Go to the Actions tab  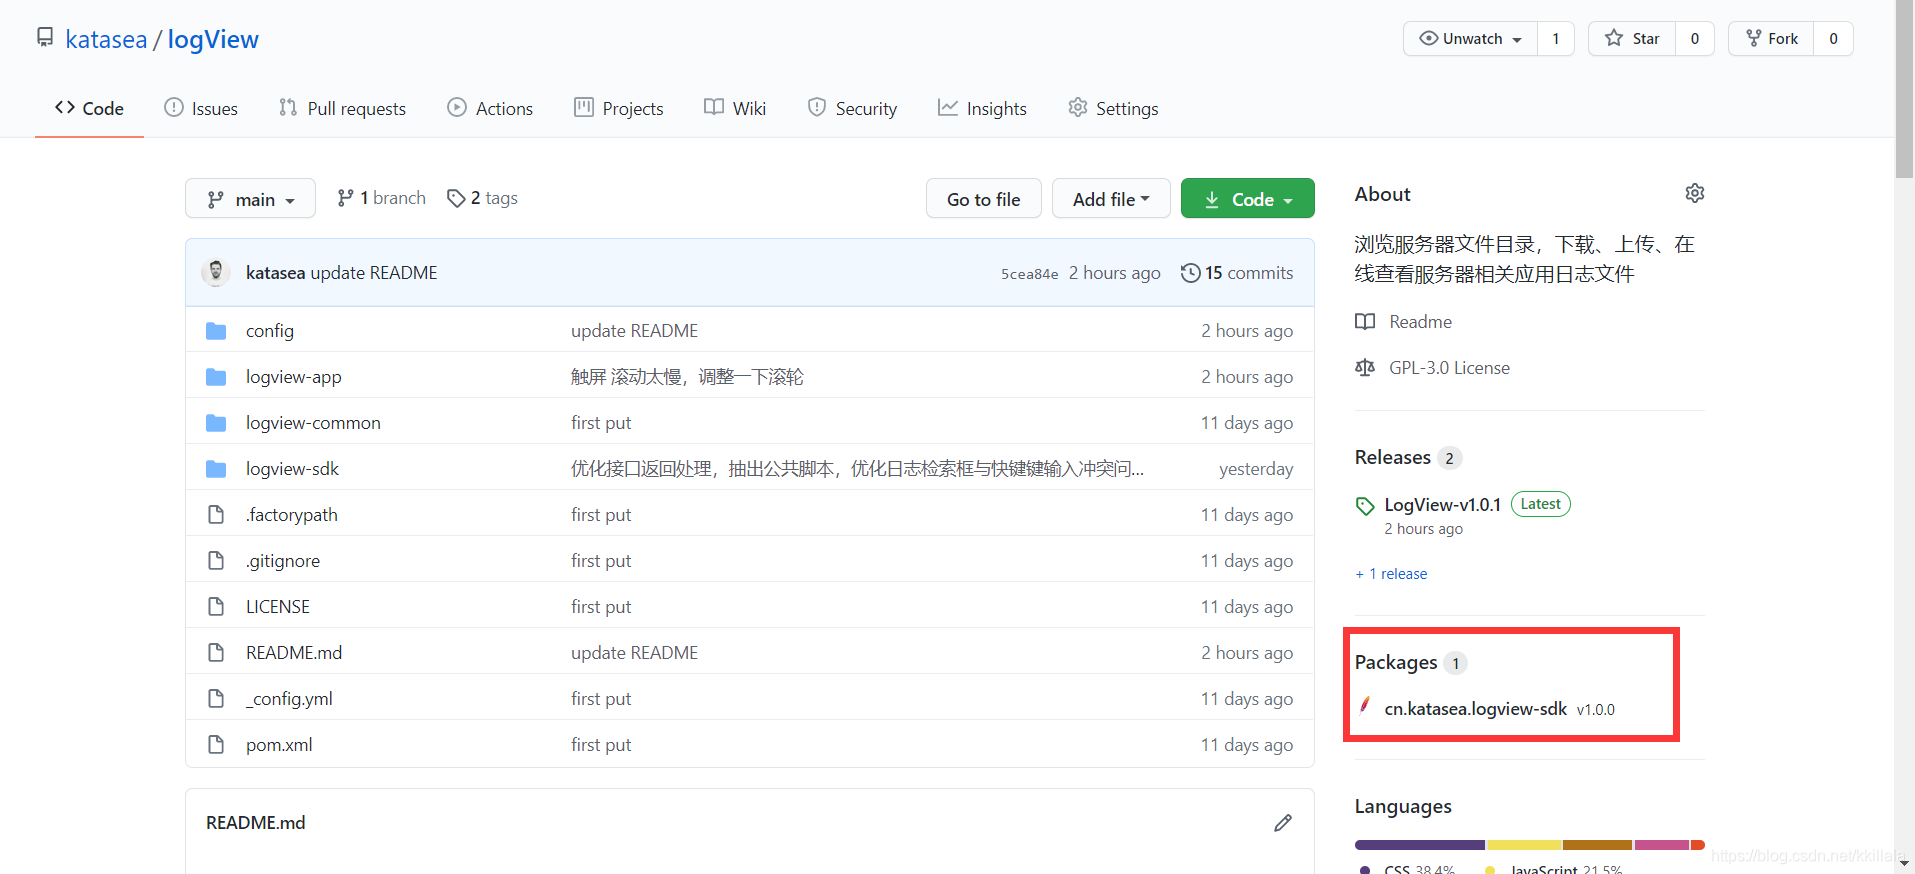pyautogui.click(x=490, y=108)
